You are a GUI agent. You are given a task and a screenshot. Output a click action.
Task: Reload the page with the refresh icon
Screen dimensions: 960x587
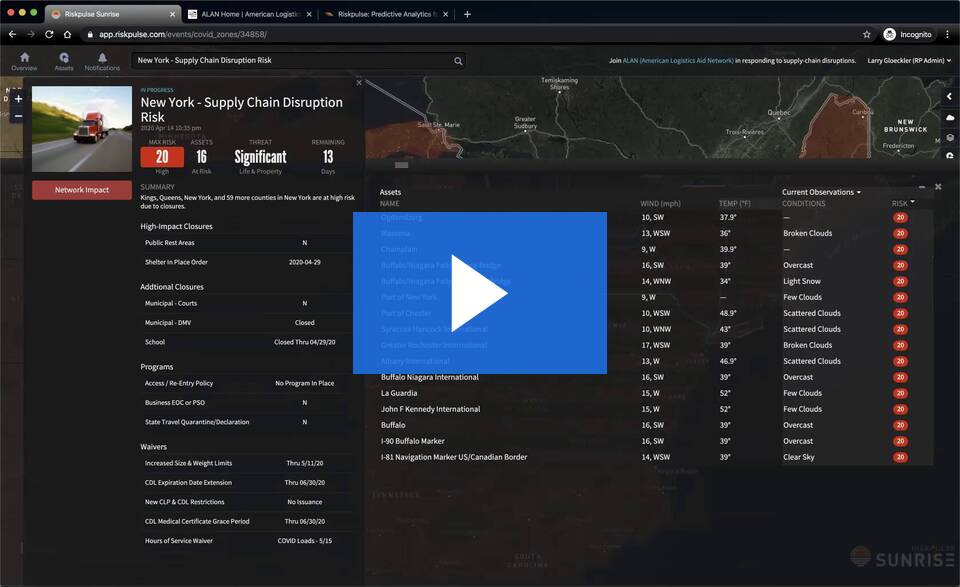(x=49, y=34)
